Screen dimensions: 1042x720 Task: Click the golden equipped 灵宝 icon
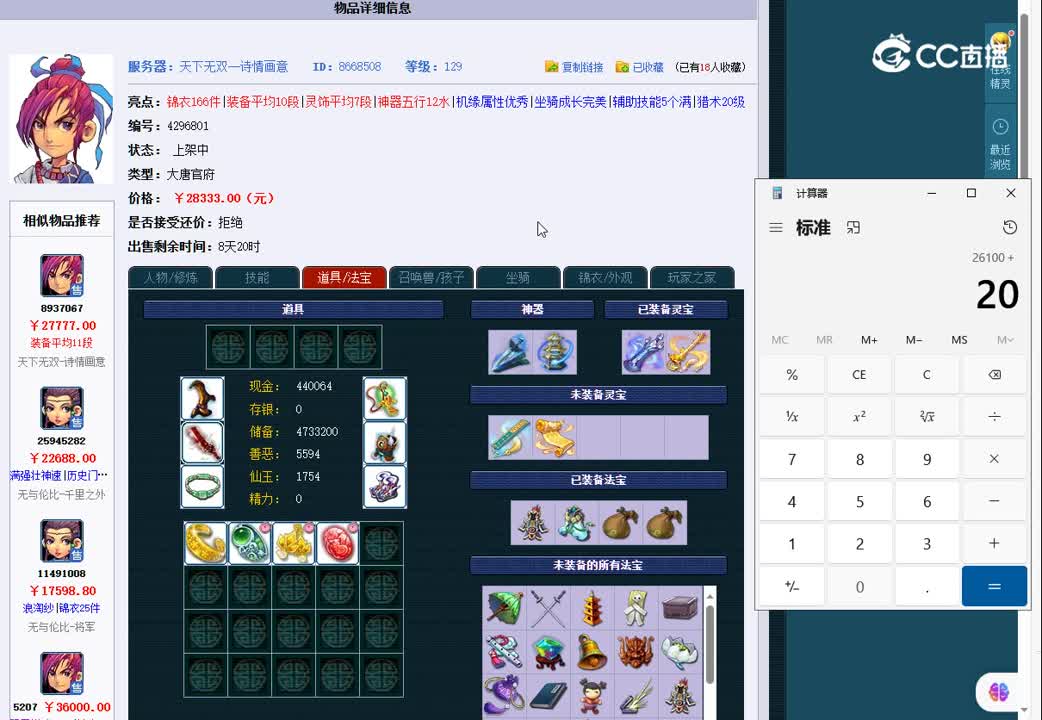pos(688,352)
